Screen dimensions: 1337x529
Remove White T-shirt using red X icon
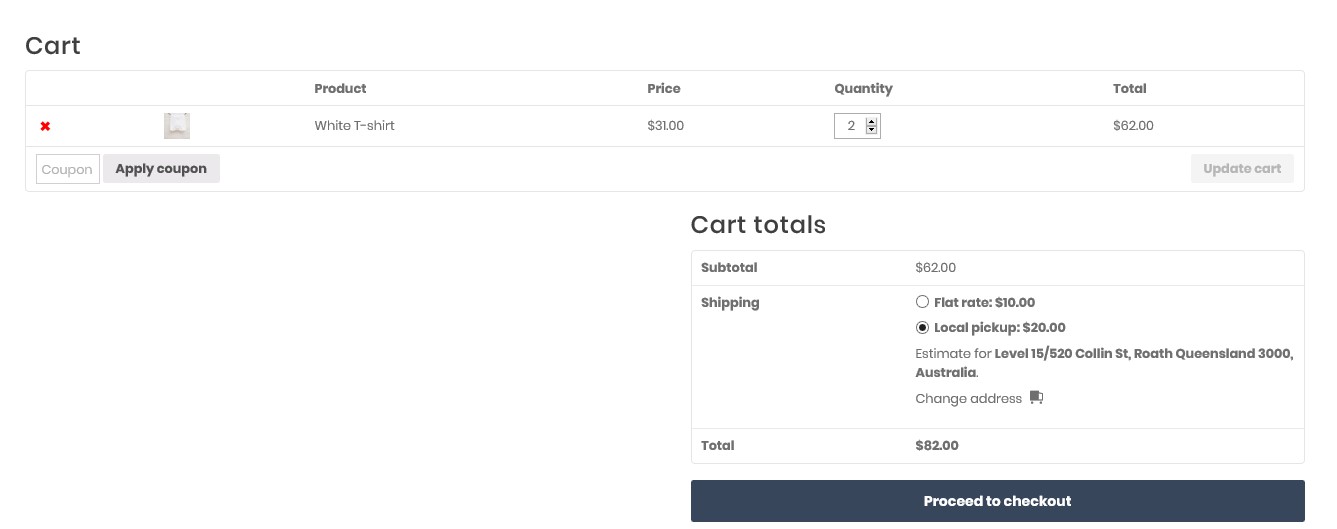point(45,126)
